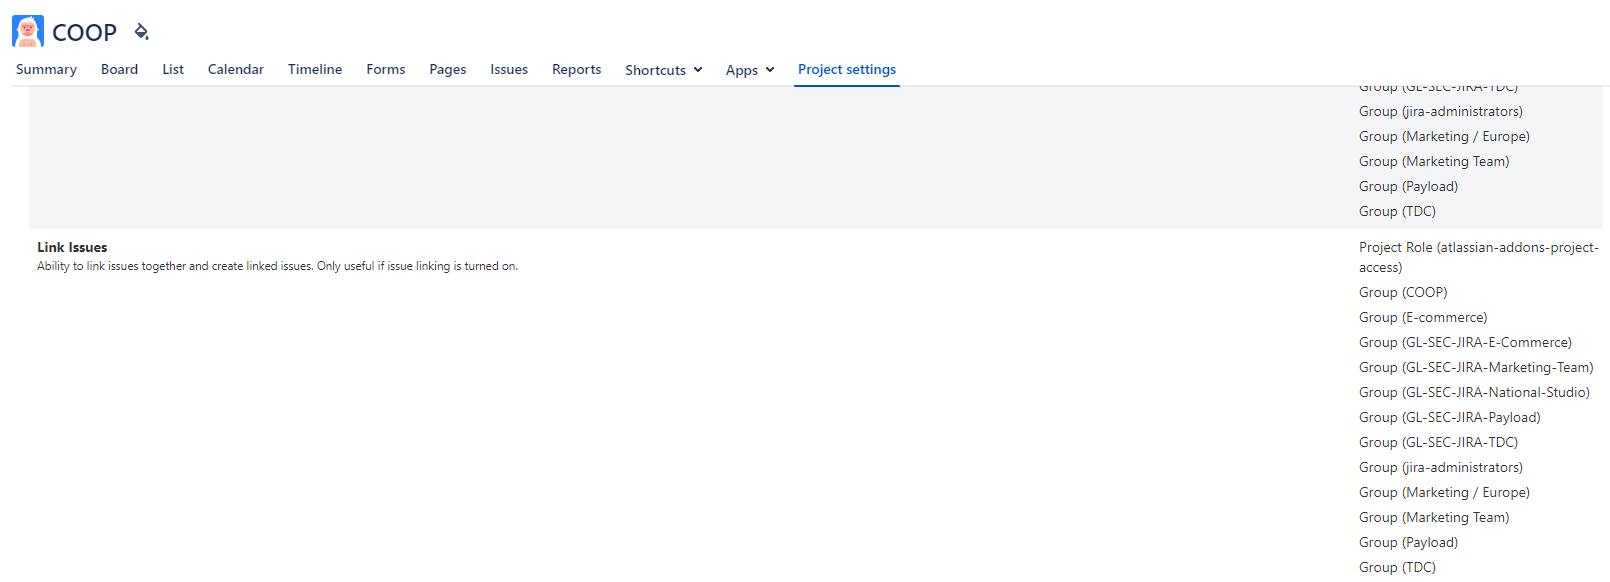Switch to the Issues tab
The height and width of the screenshot is (582, 1610).
(x=509, y=69)
